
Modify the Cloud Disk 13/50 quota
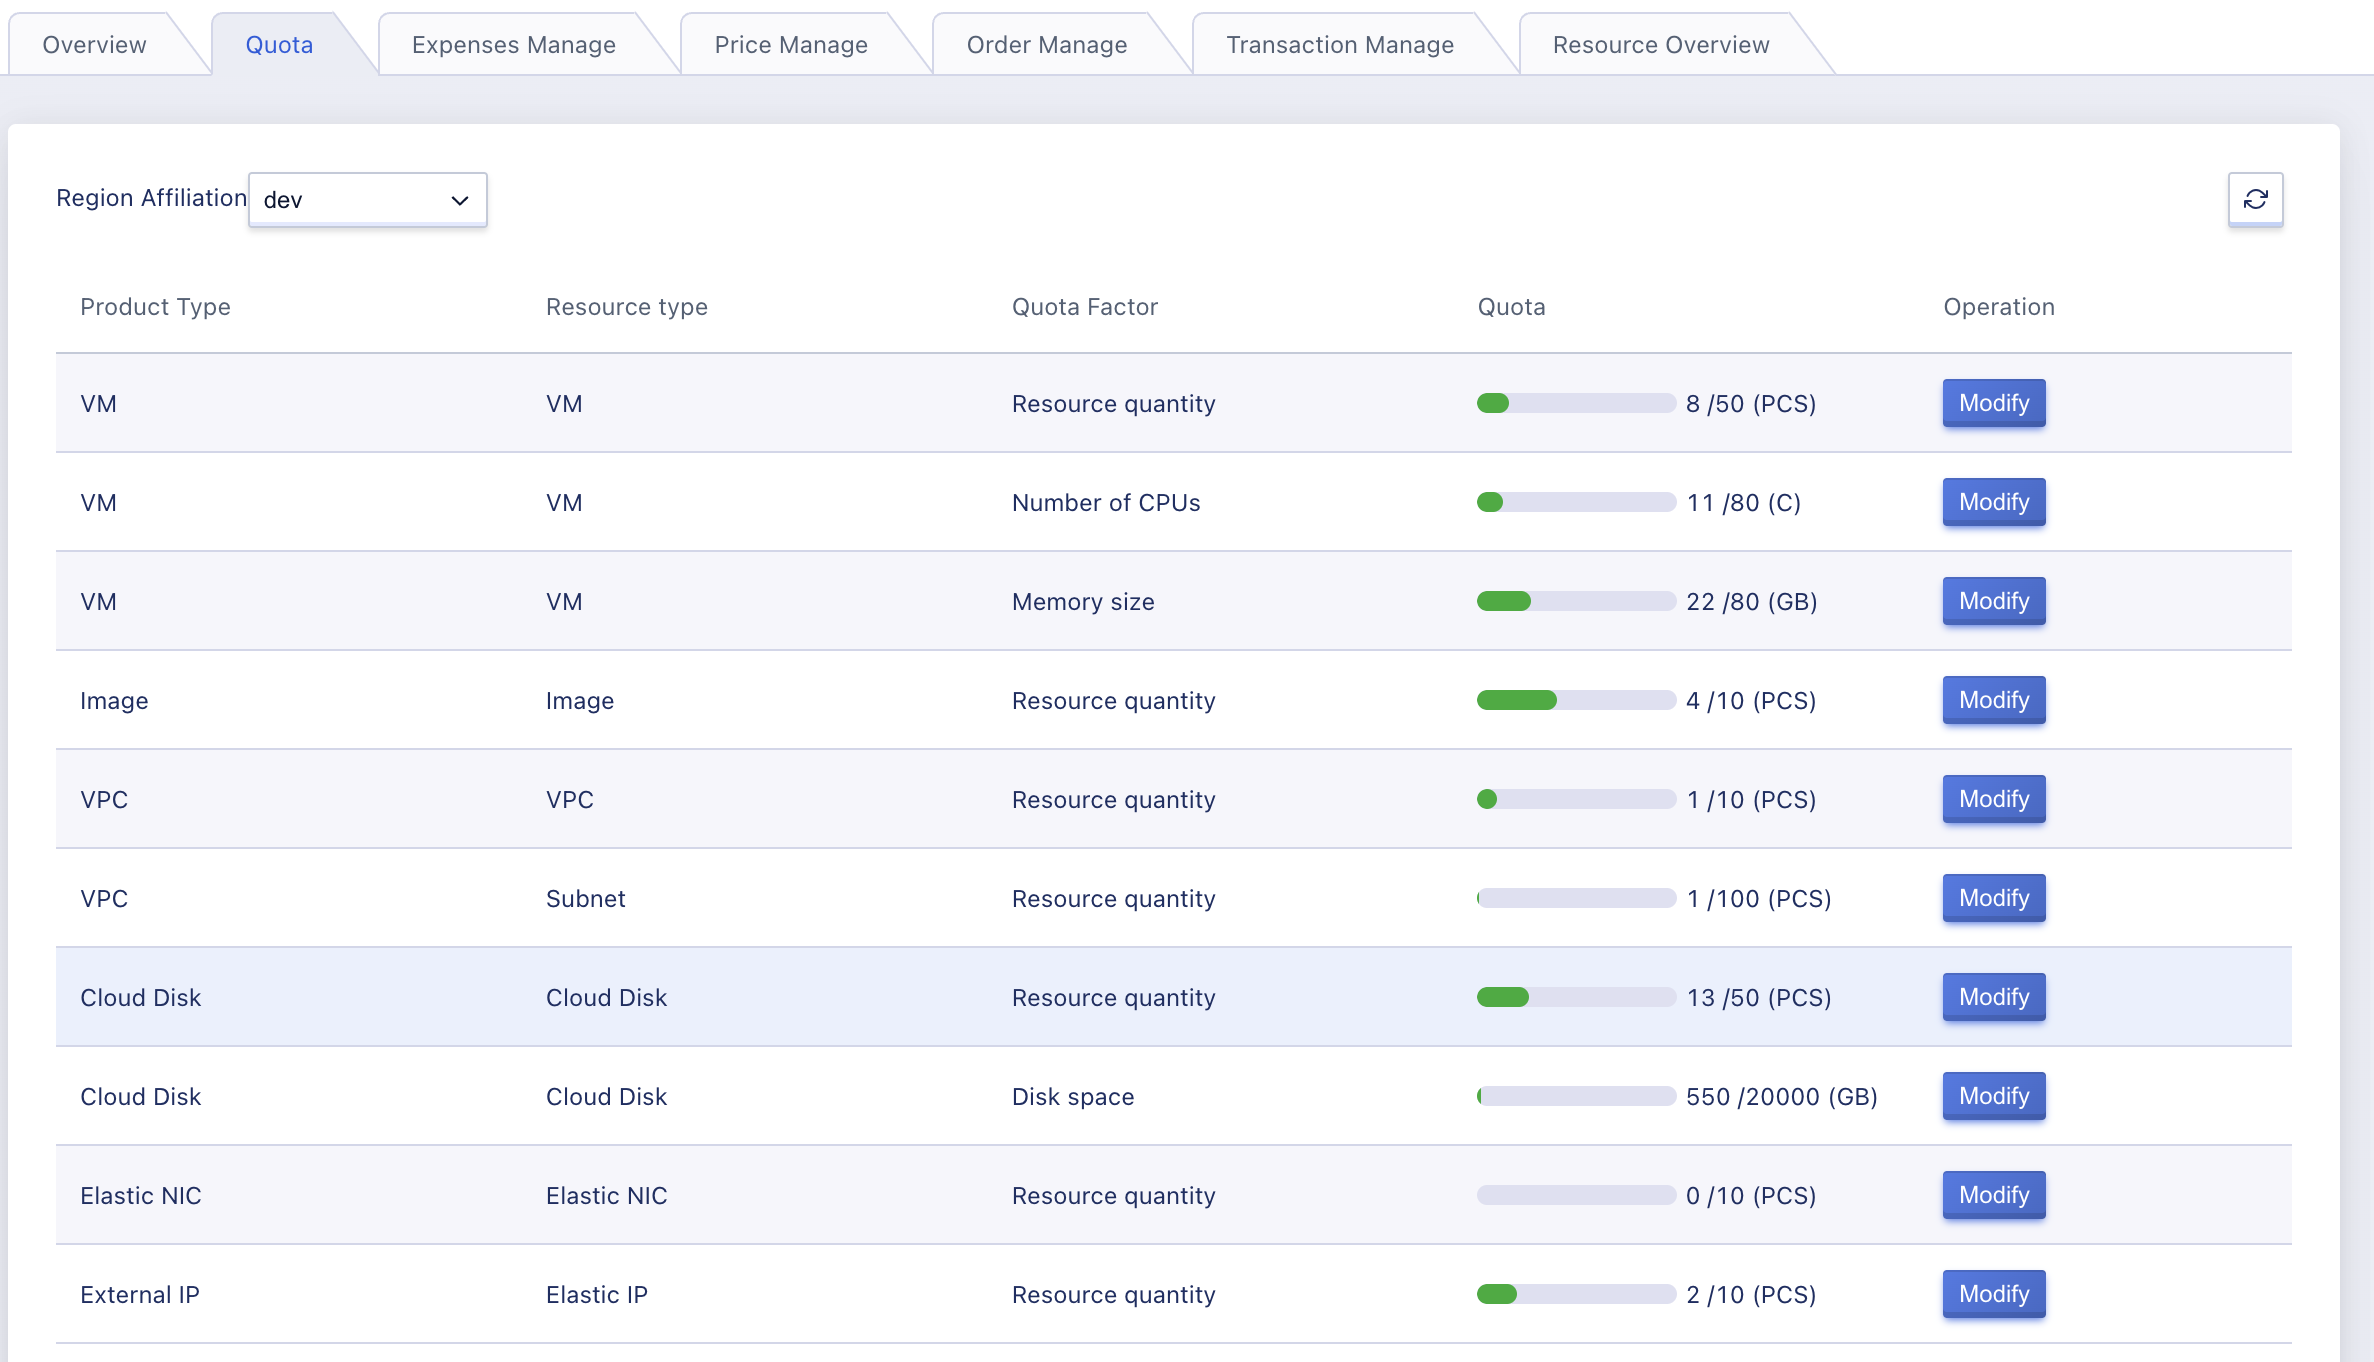coord(1994,997)
